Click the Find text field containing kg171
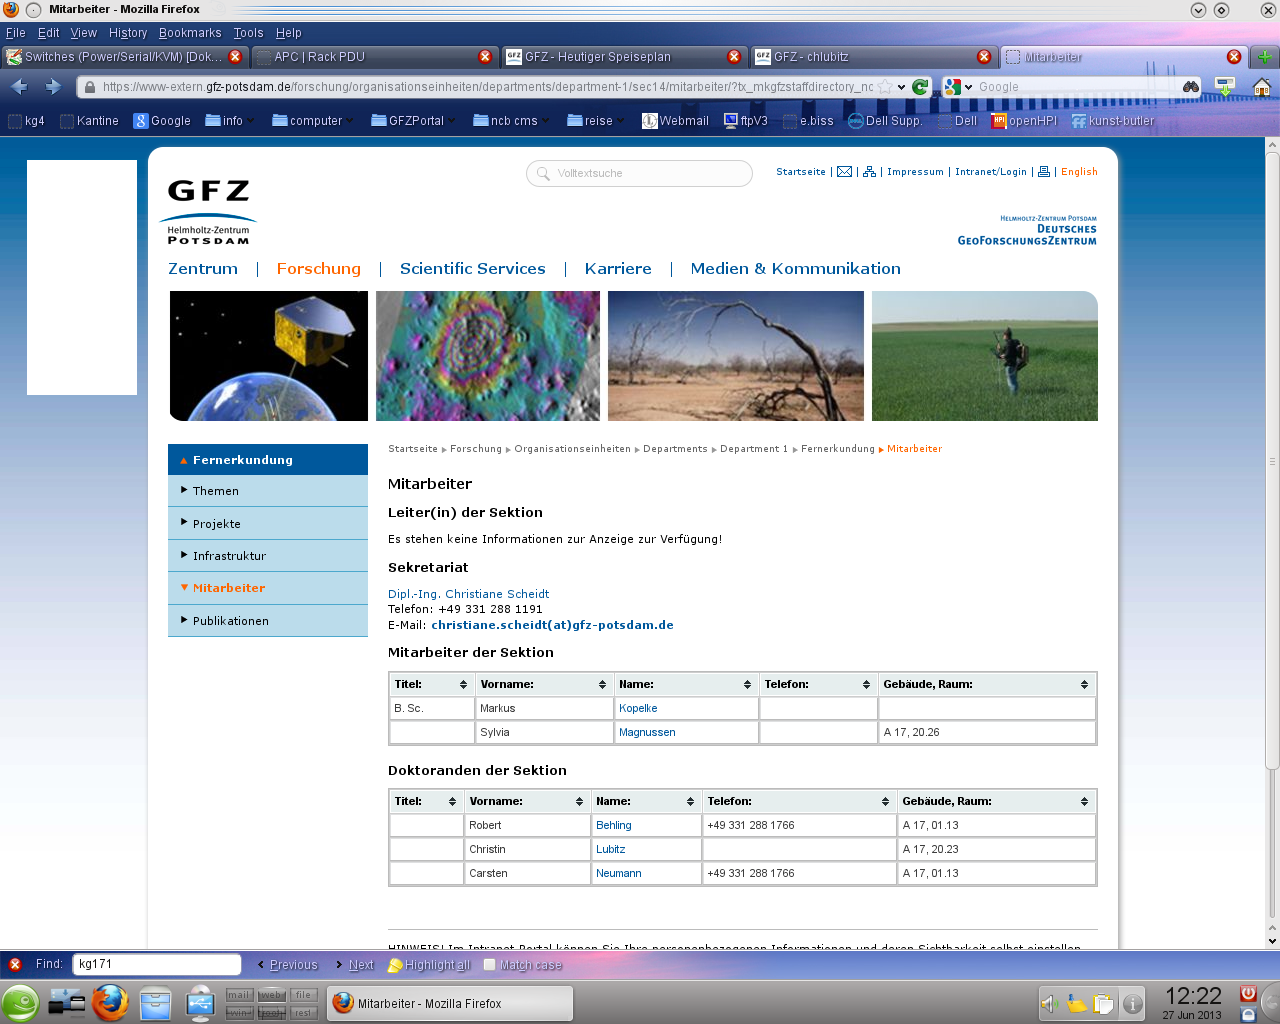This screenshot has width=1280, height=1024. (x=157, y=964)
